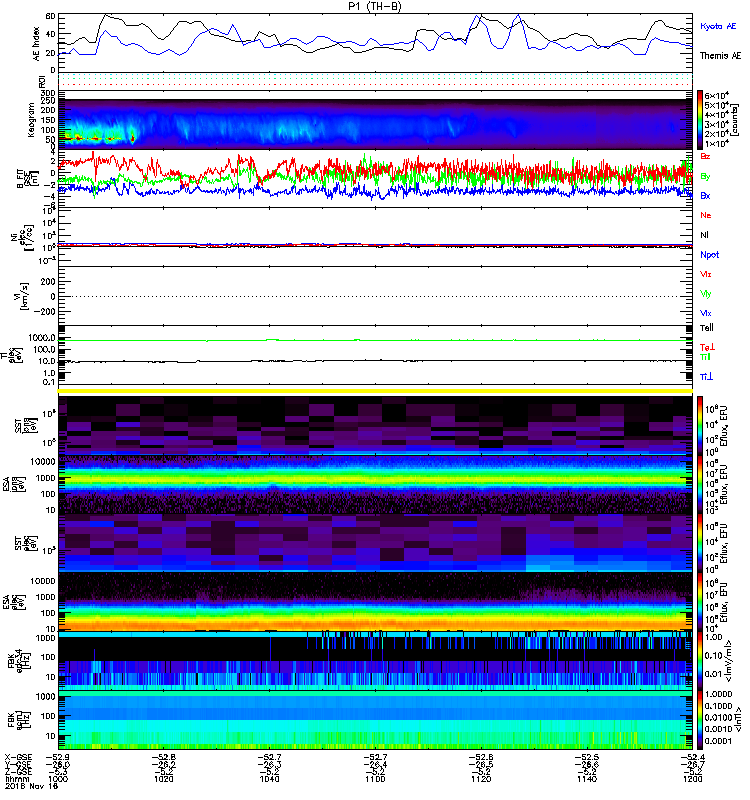Screen dimensions: 750x800
Task: Select the date label 2016 Nov 16
Action: tap(32, 786)
